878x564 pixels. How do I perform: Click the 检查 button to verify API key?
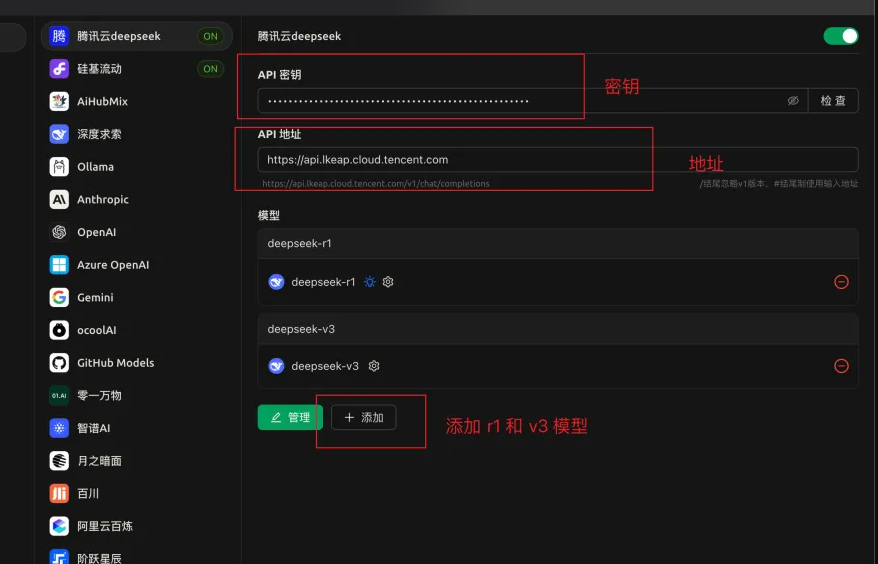coord(833,101)
